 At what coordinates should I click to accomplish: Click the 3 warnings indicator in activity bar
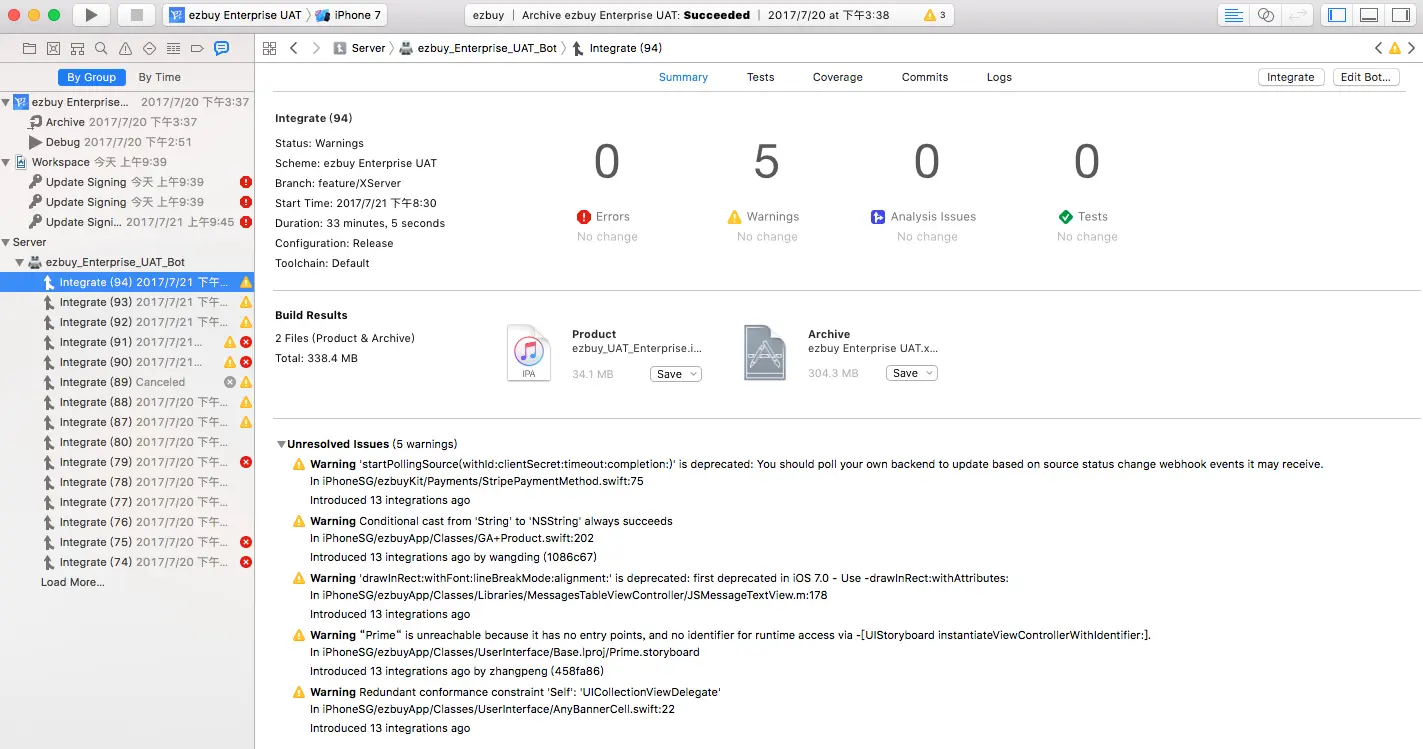(x=935, y=15)
